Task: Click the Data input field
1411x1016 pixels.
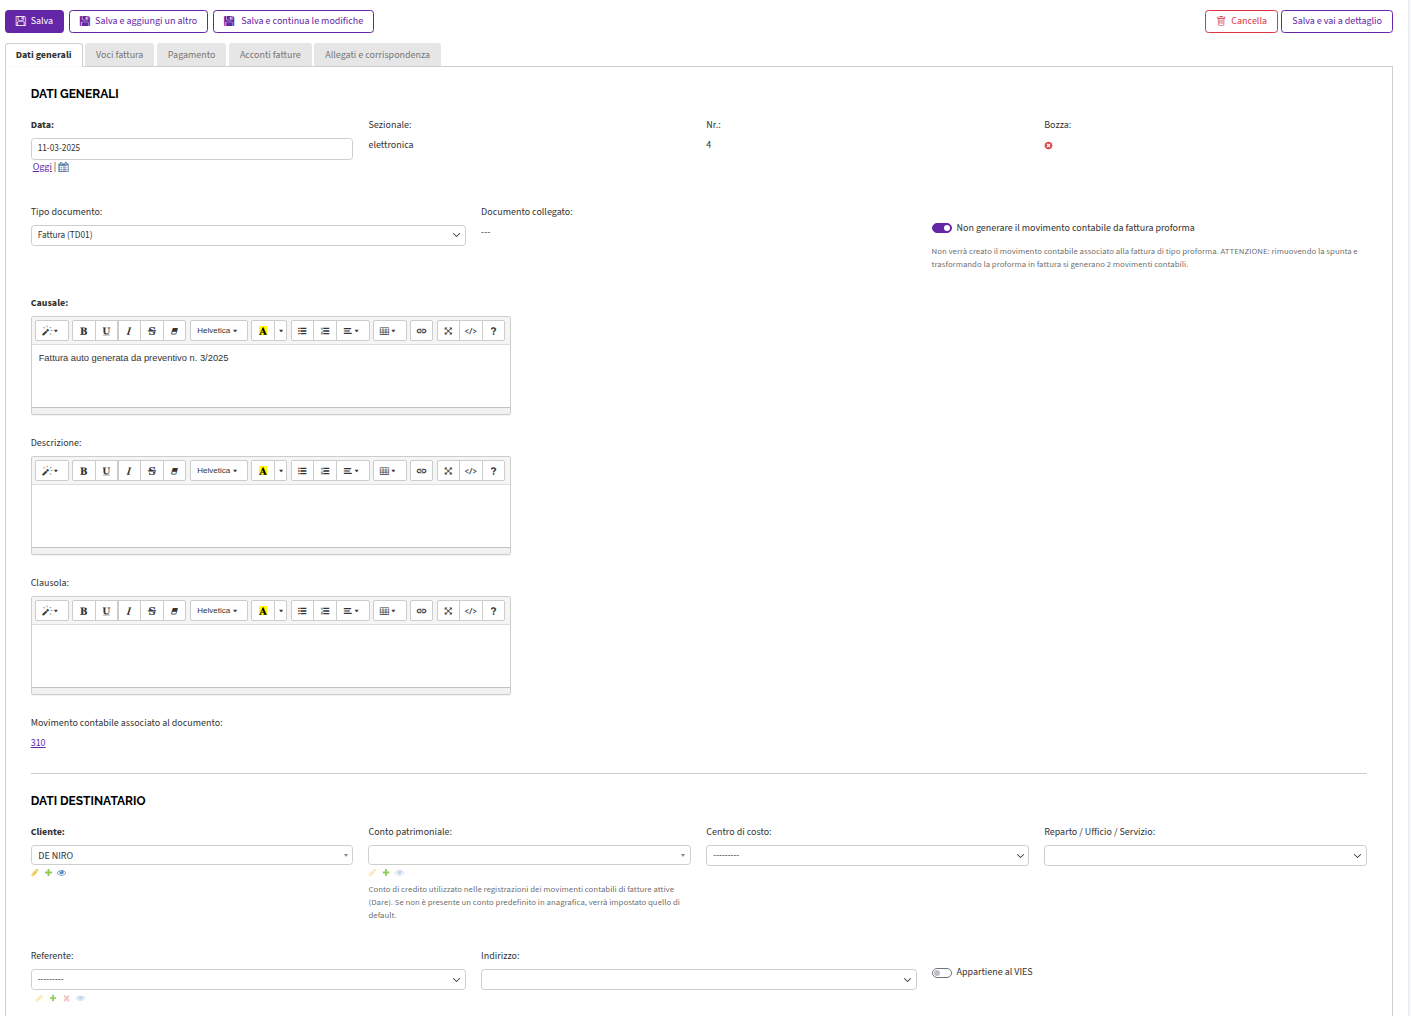Action: tap(192, 149)
